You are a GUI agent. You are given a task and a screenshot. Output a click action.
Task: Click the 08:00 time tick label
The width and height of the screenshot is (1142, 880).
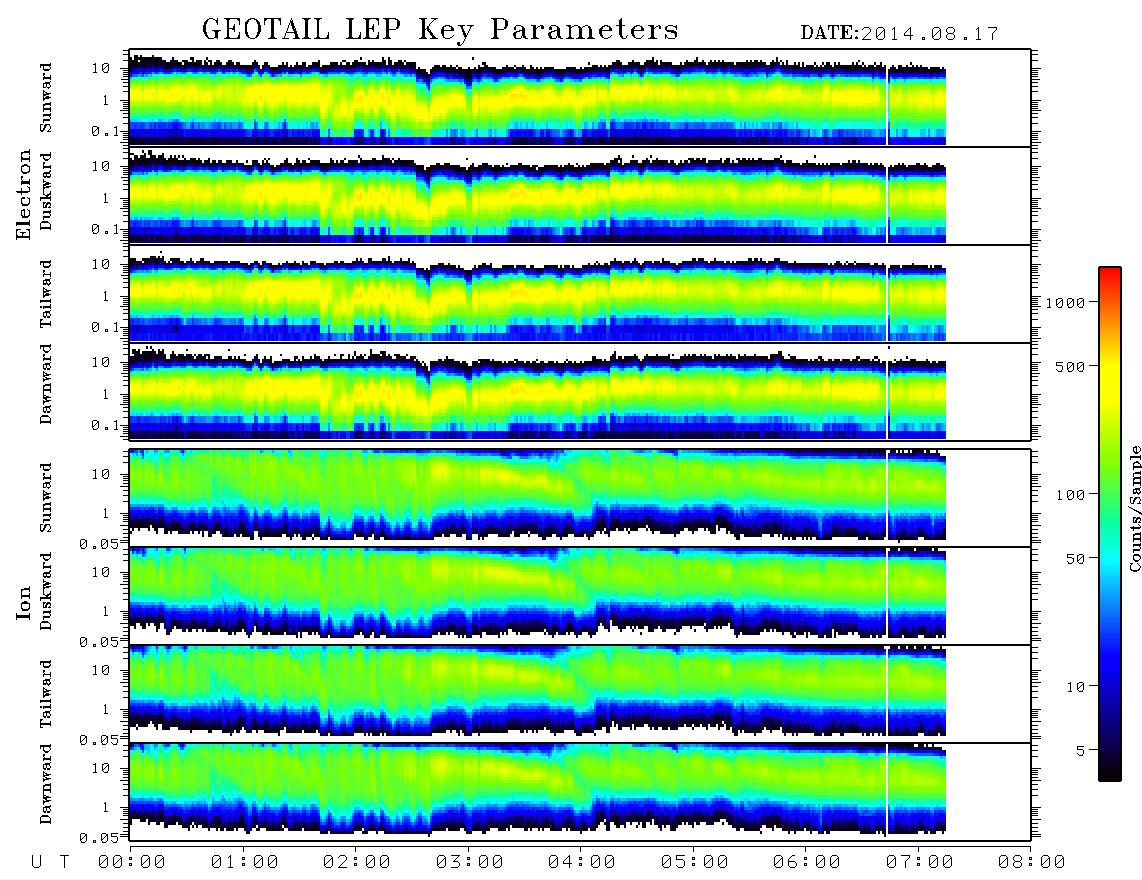1032,863
